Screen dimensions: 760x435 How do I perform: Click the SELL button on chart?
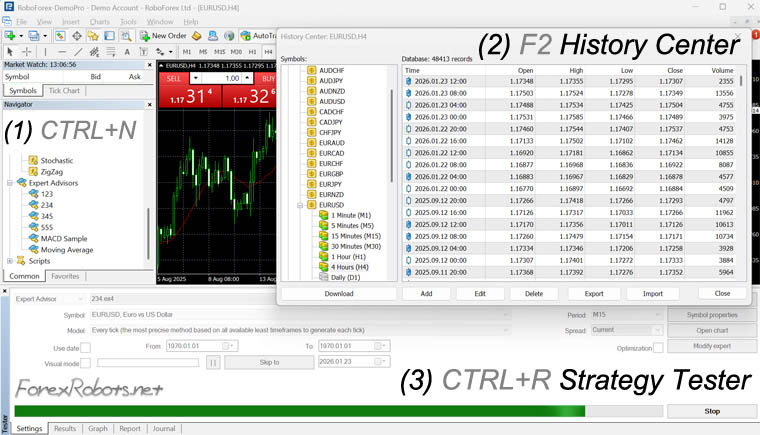(x=174, y=78)
